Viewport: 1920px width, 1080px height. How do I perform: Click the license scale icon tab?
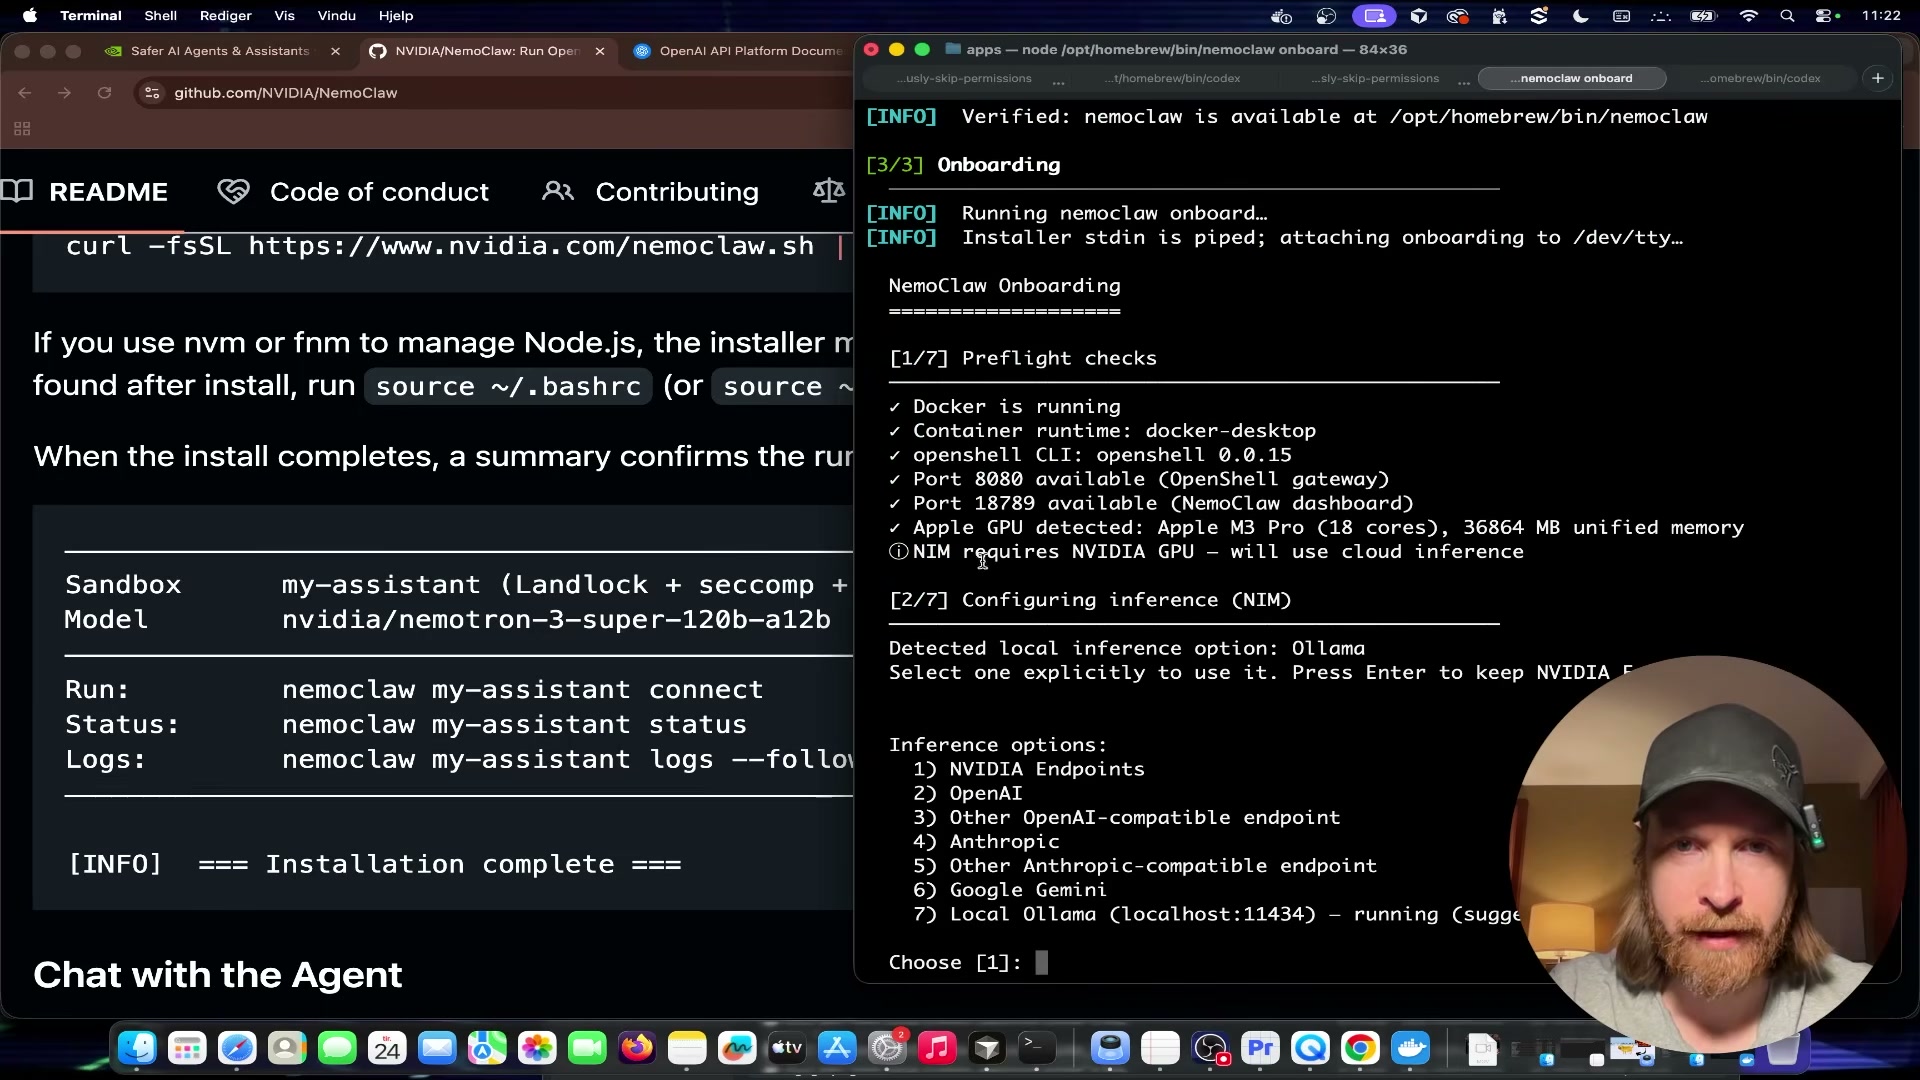click(829, 191)
